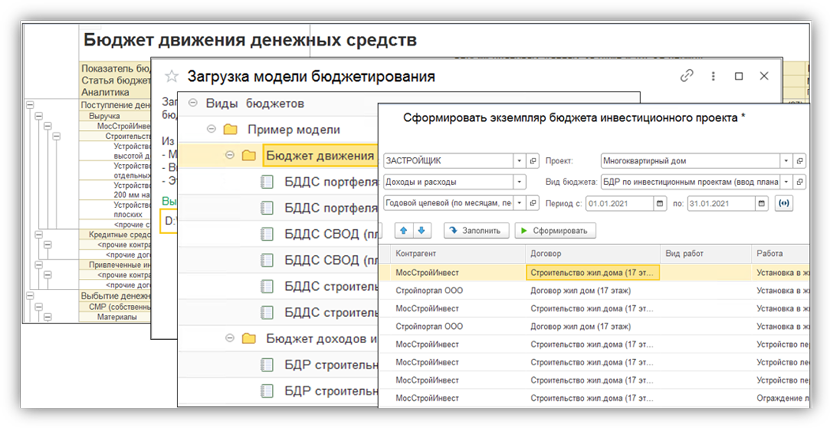
Task: Open the 'Доходы и расходы' dropdown list
Action: pos(519,182)
